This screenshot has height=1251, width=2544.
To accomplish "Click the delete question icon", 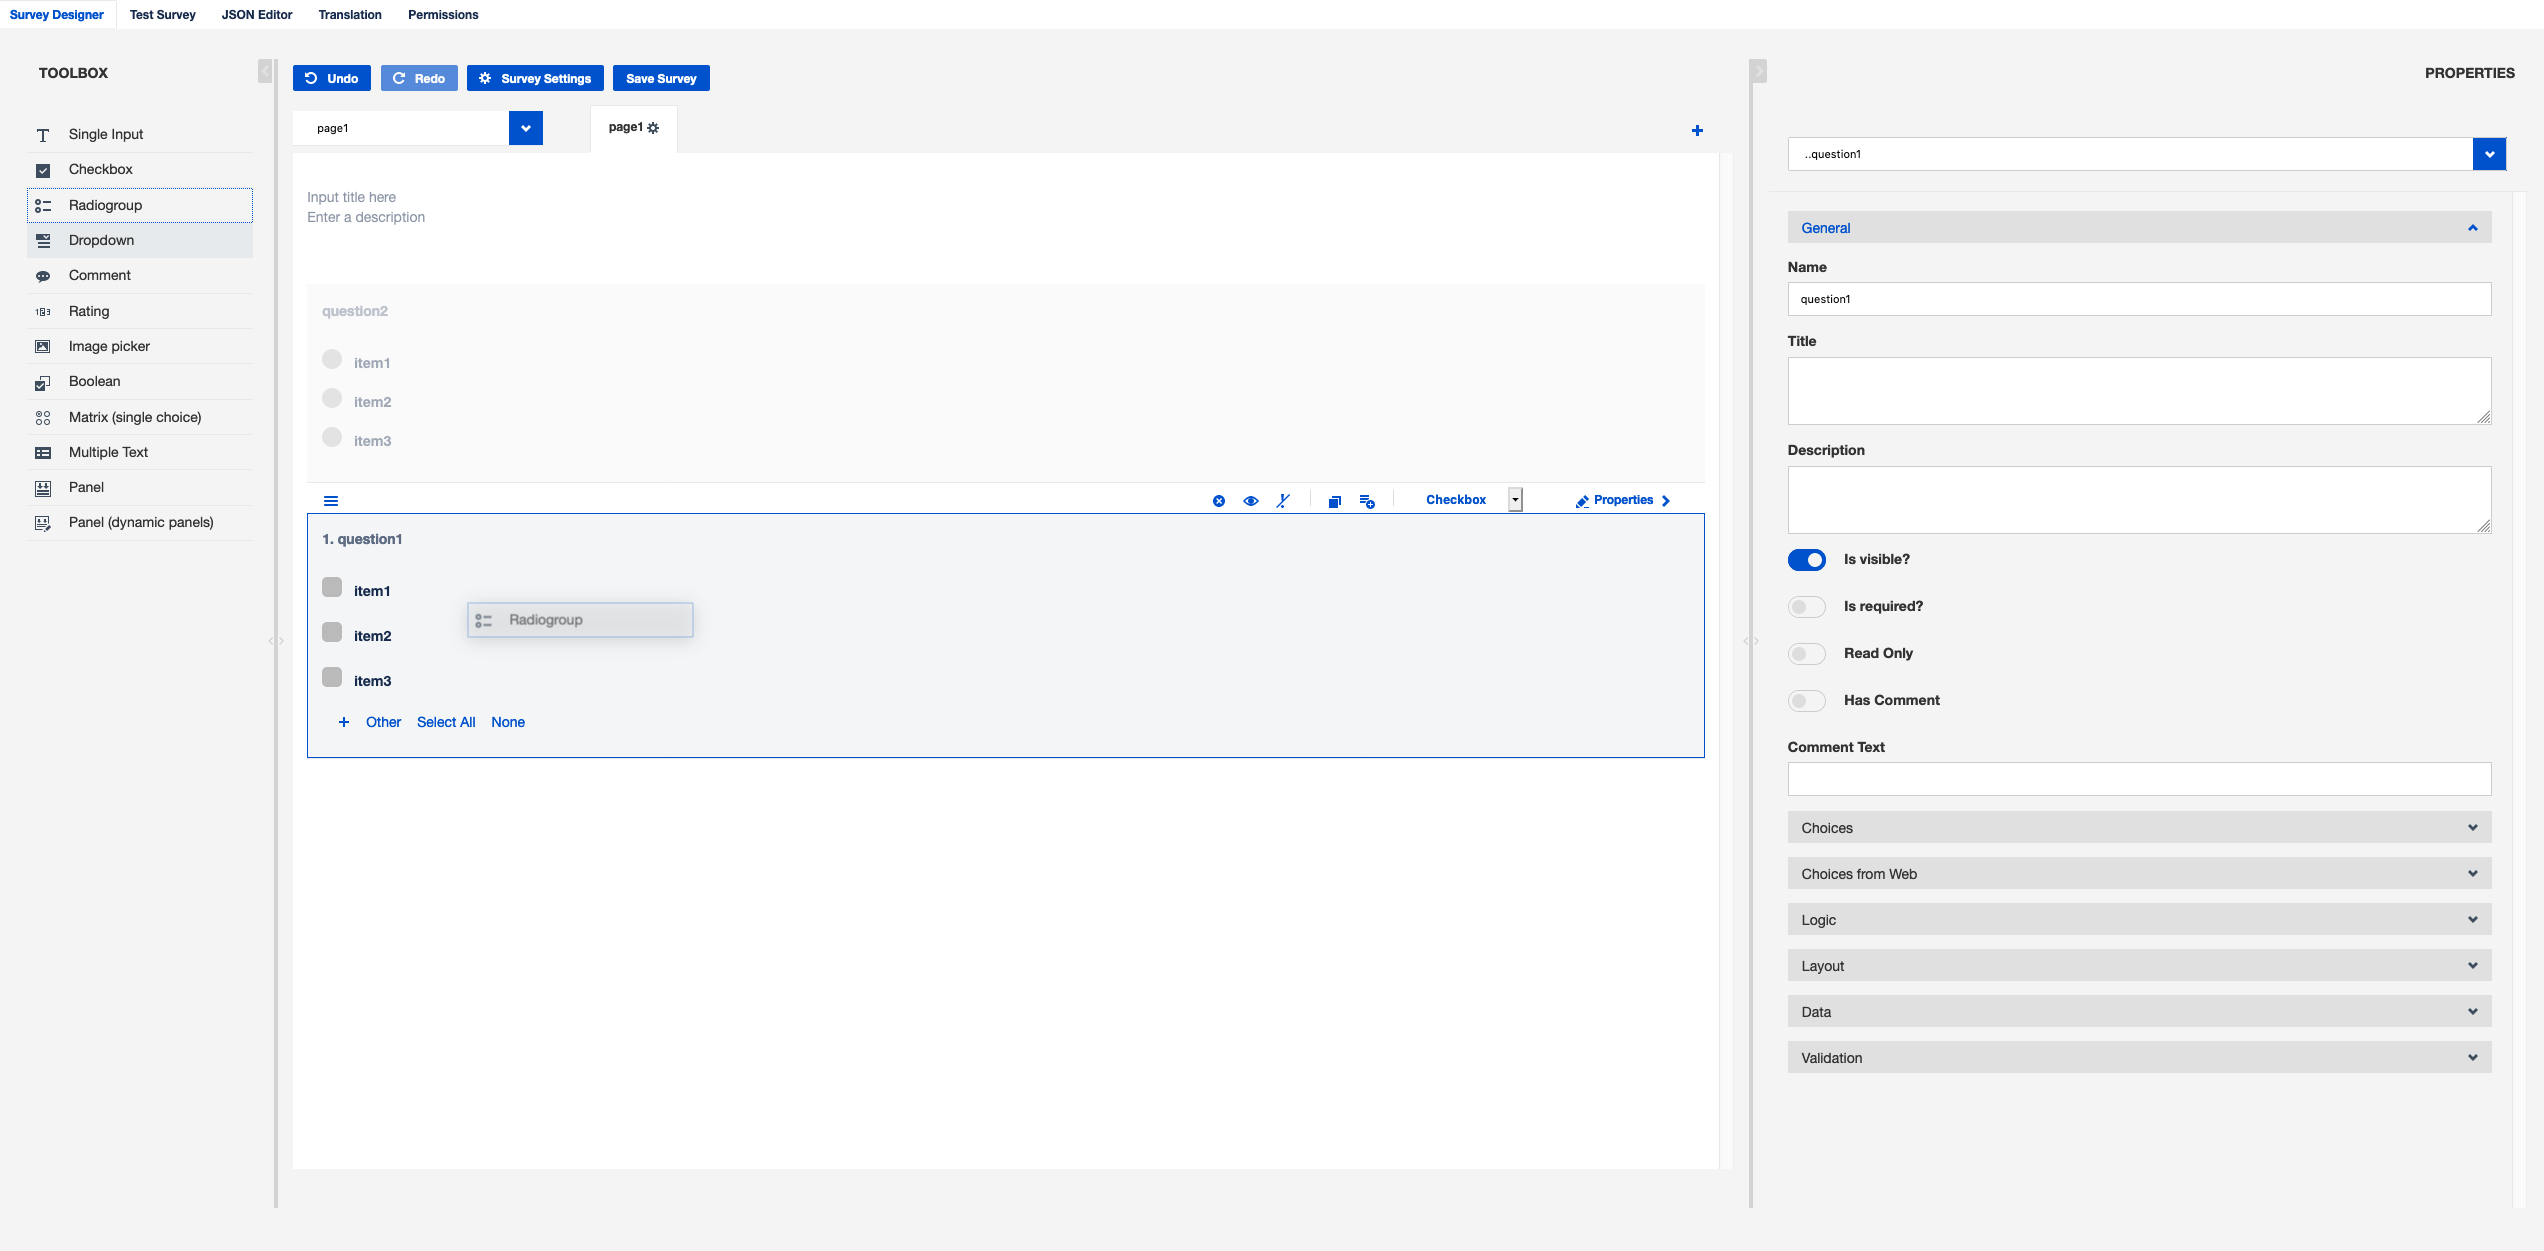I will coord(1218,501).
